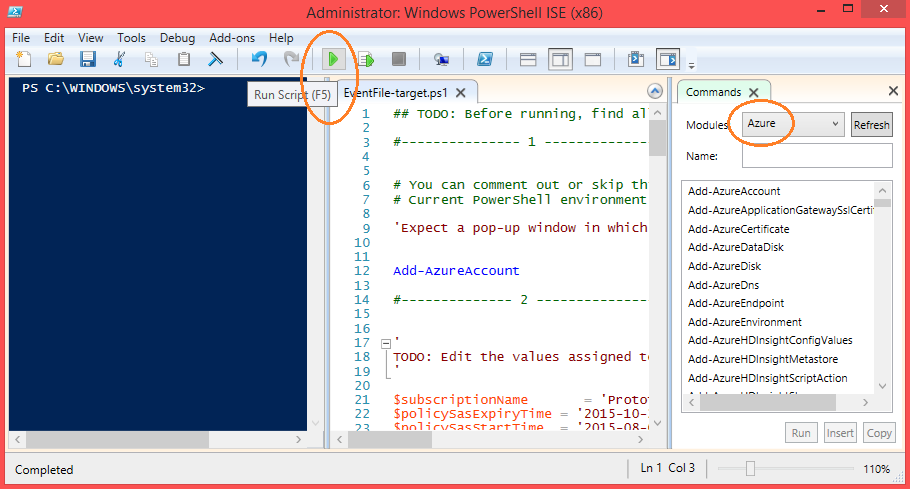This screenshot has width=910, height=489.
Task: Click the Insert button
Action: point(840,433)
